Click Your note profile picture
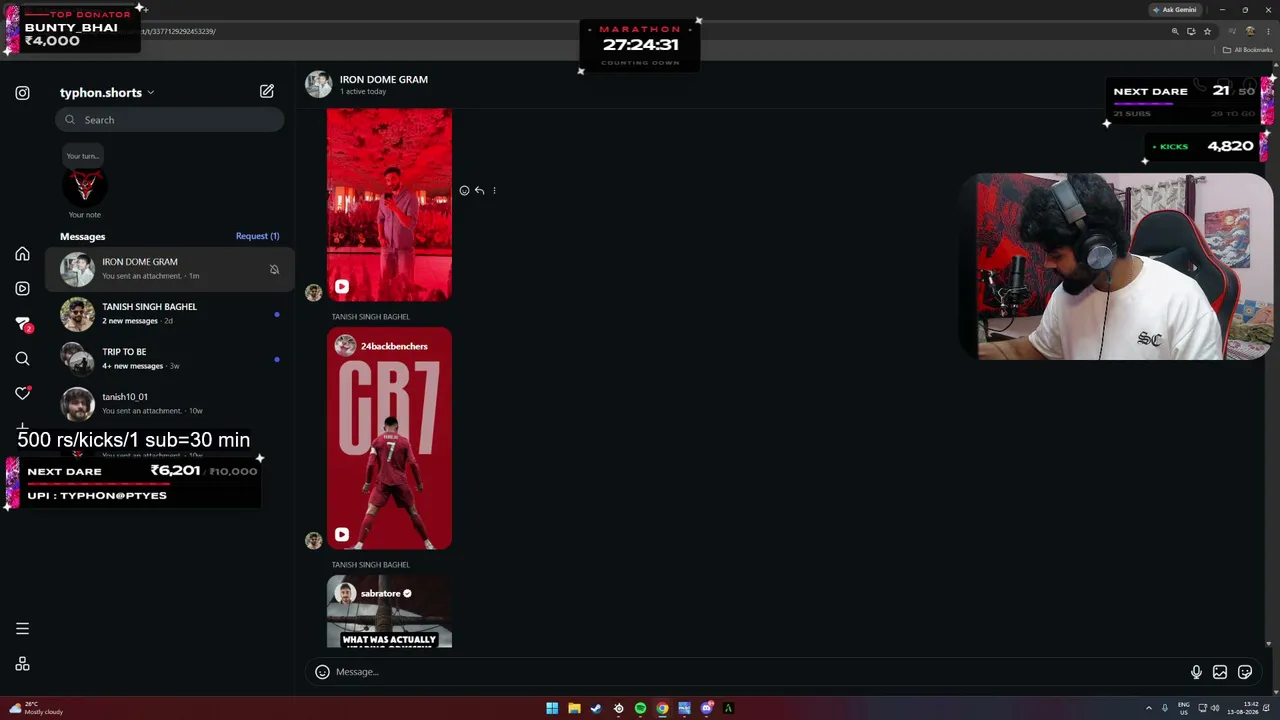This screenshot has width=1280, height=720. tap(85, 186)
